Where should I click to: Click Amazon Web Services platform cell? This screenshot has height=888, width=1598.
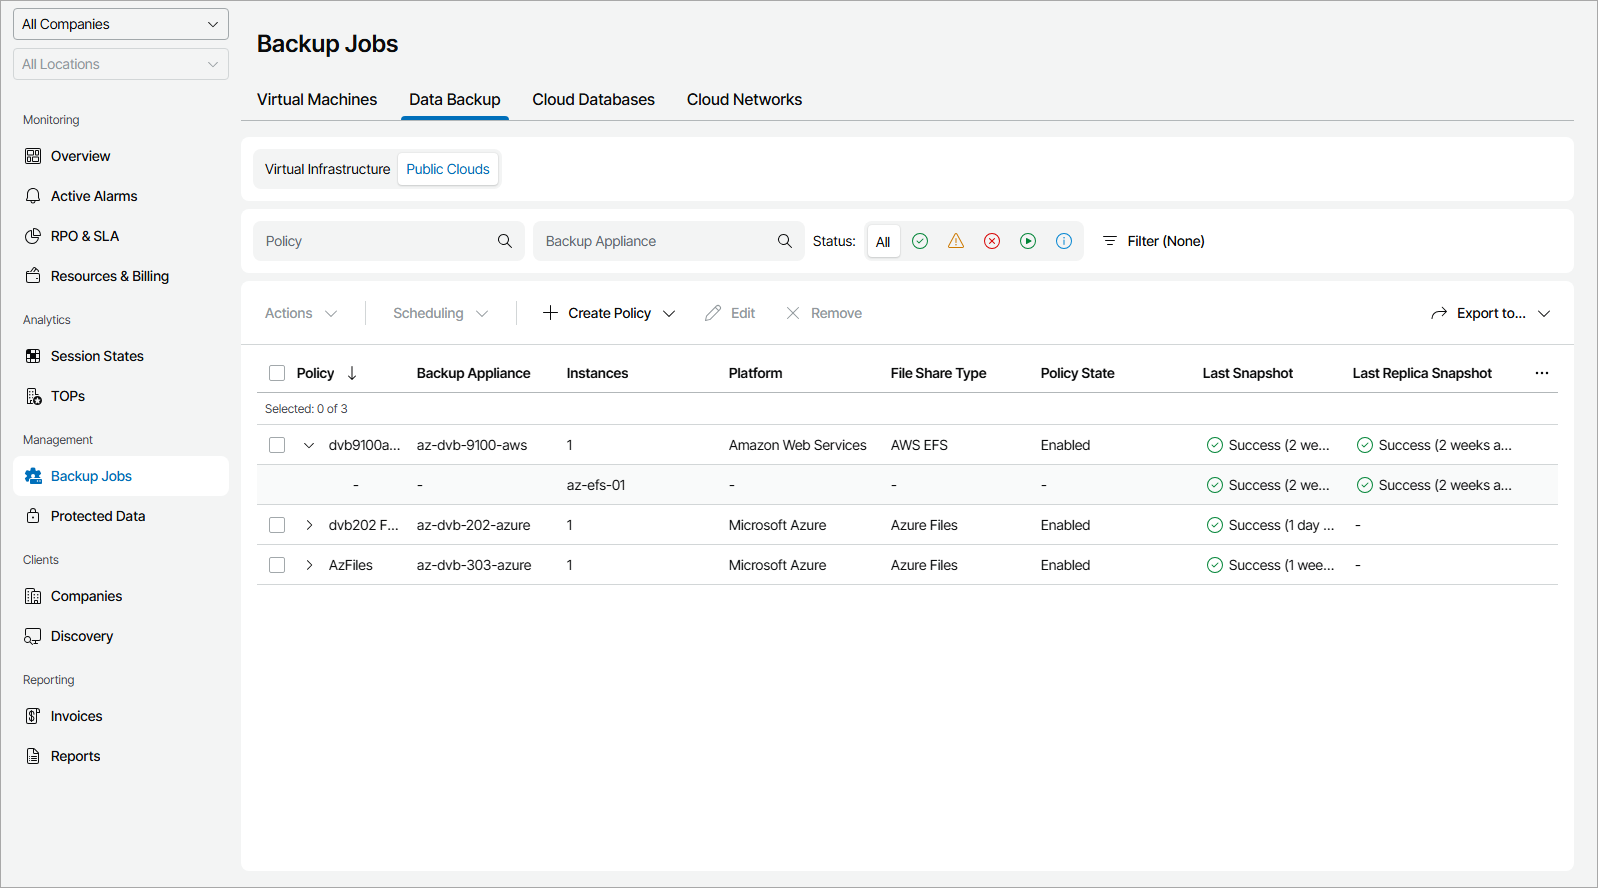[798, 445]
